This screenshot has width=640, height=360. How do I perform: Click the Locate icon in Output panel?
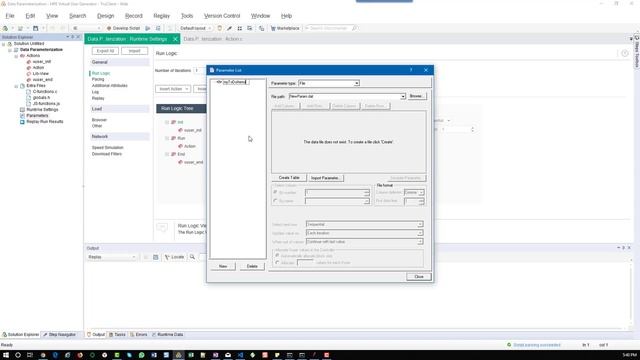[167, 257]
